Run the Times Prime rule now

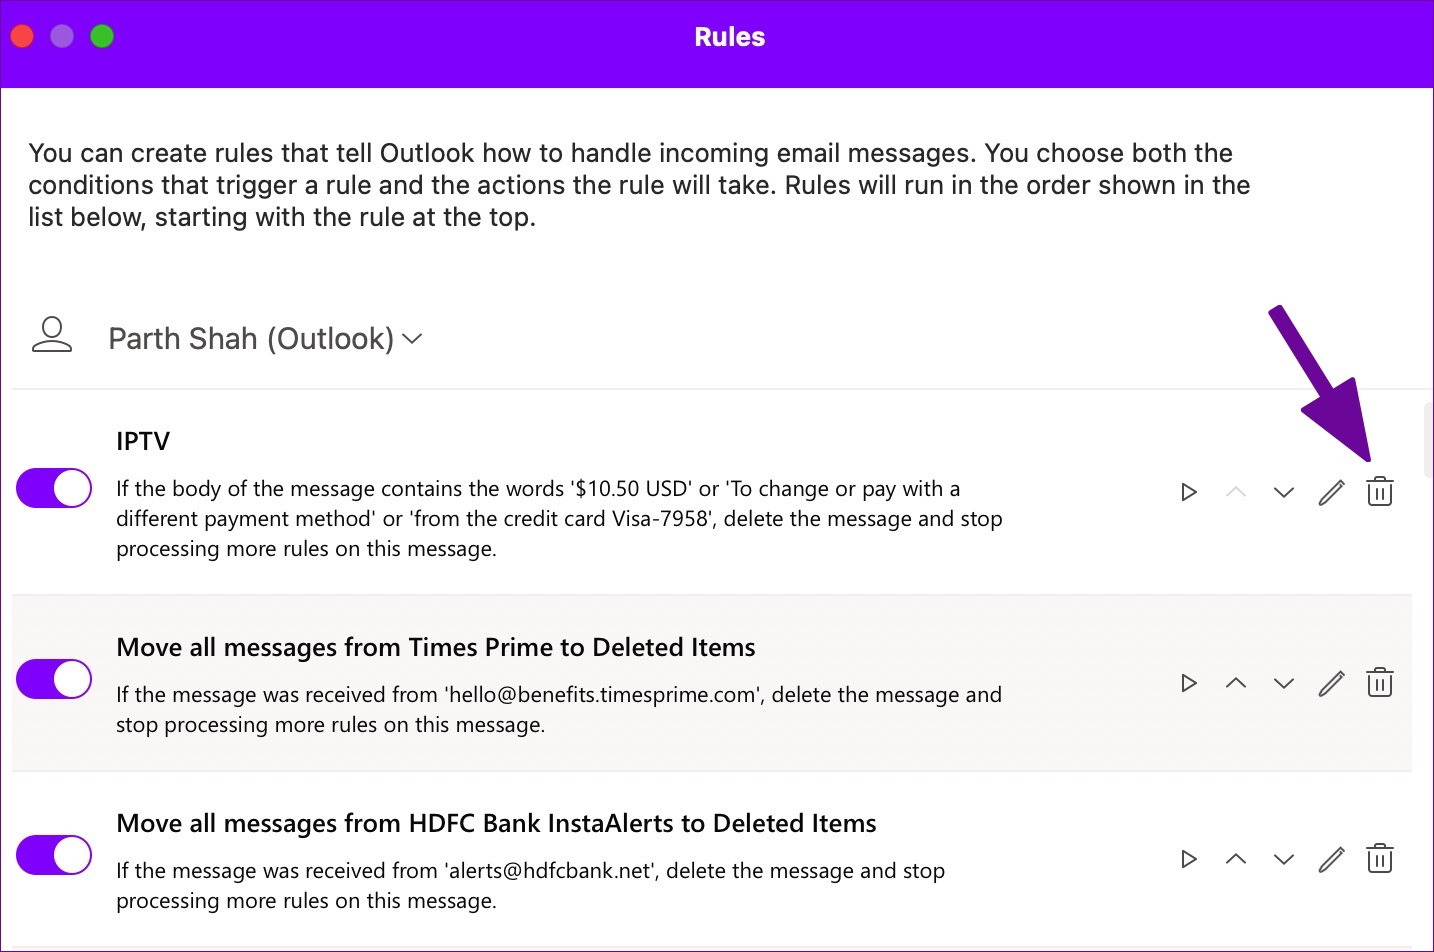point(1189,683)
